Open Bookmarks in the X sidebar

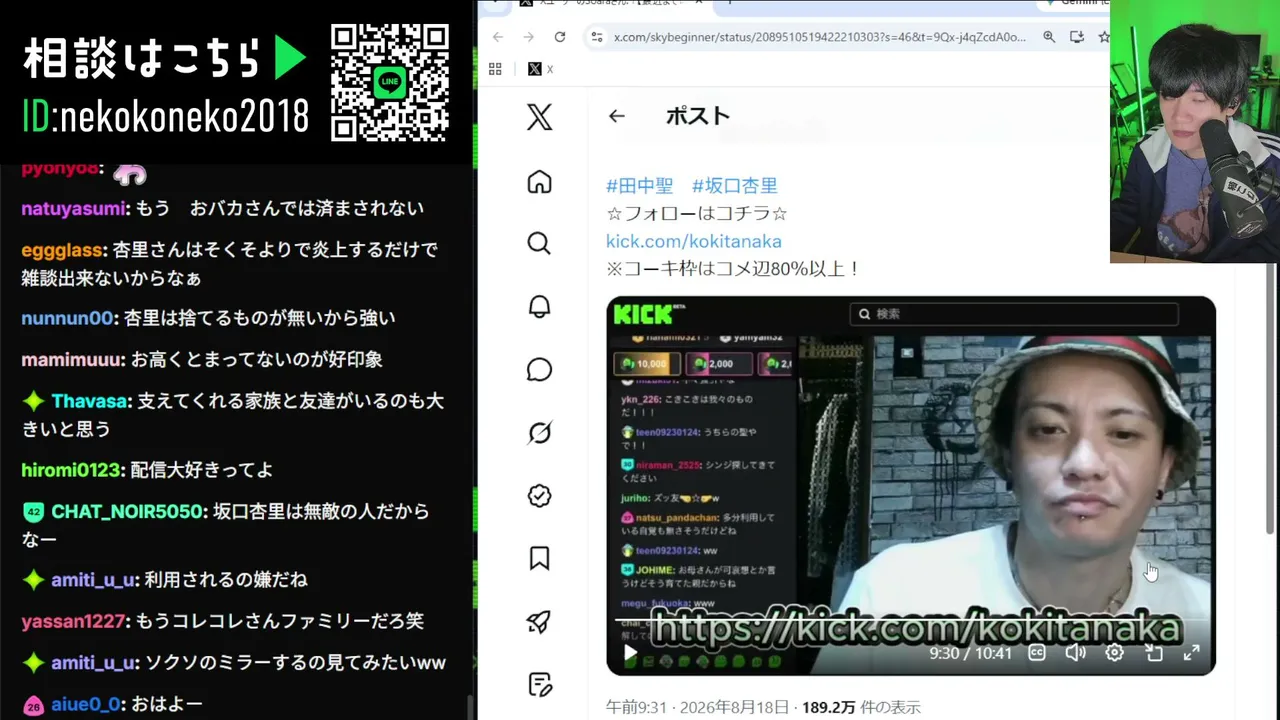(x=539, y=559)
